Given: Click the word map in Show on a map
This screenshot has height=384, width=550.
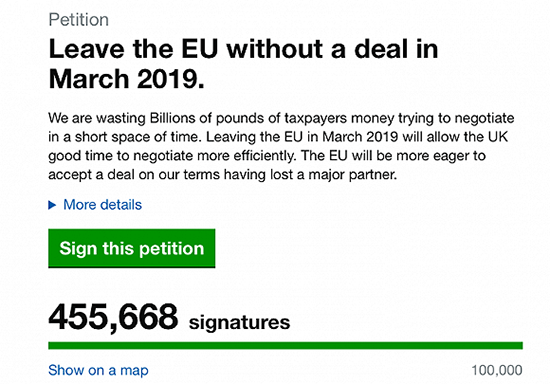Looking at the screenshot, I should pyautogui.click(x=134, y=371).
